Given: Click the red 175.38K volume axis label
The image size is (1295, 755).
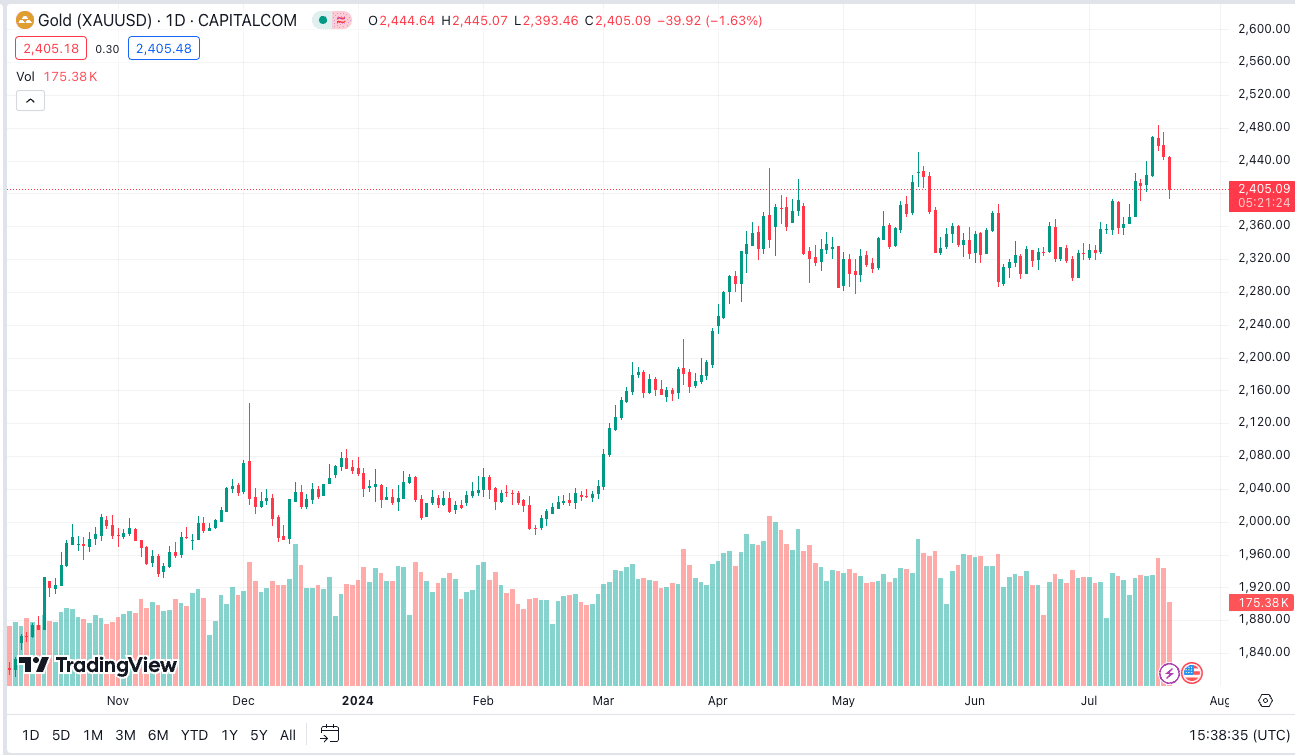Looking at the screenshot, I should [x=1264, y=602].
